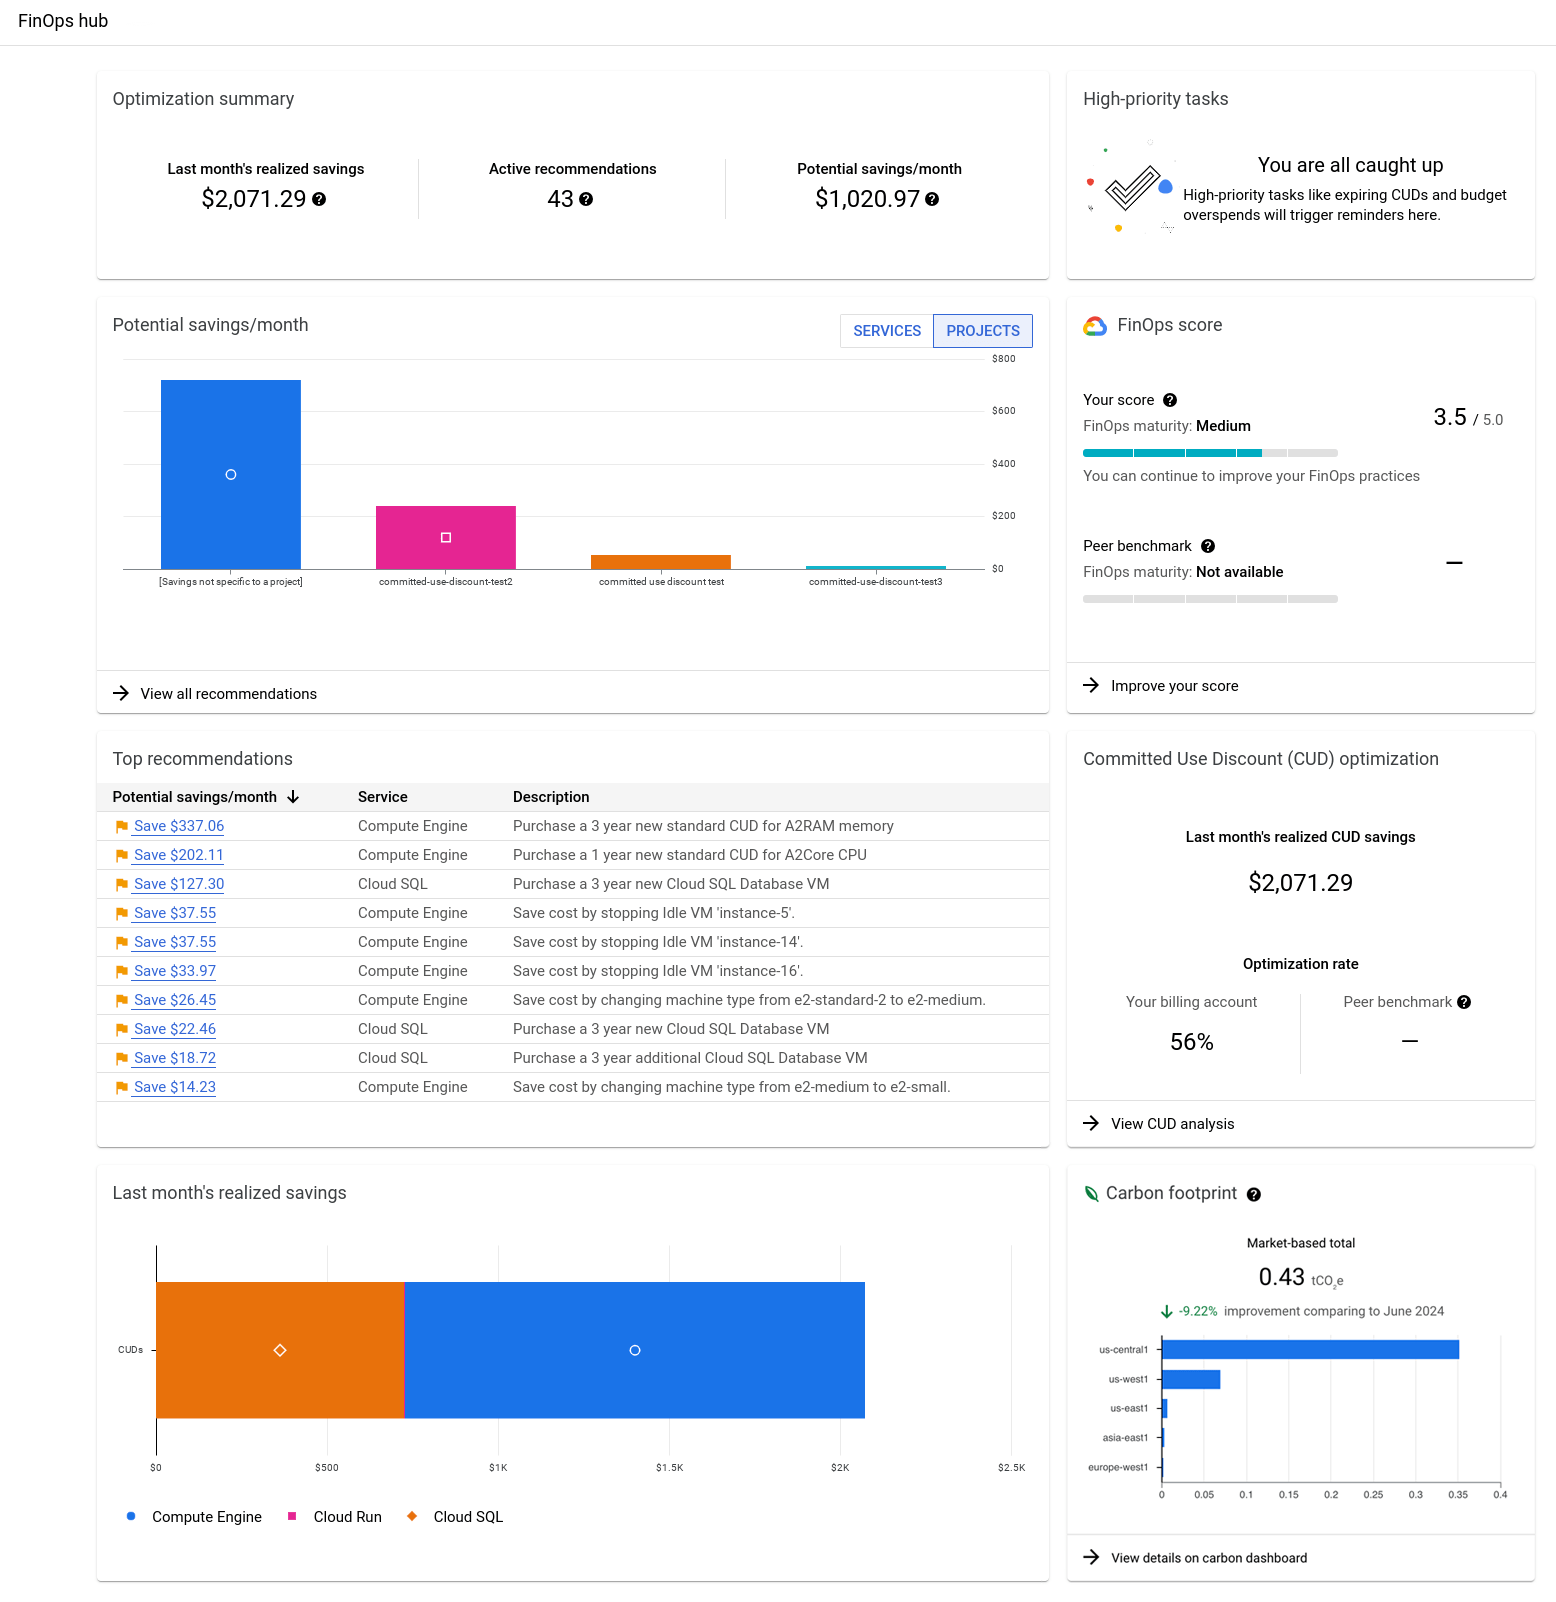Click the Carbon footprint help icon
This screenshot has height=1602, width=1556.
pyautogui.click(x=1254, y=1194)
